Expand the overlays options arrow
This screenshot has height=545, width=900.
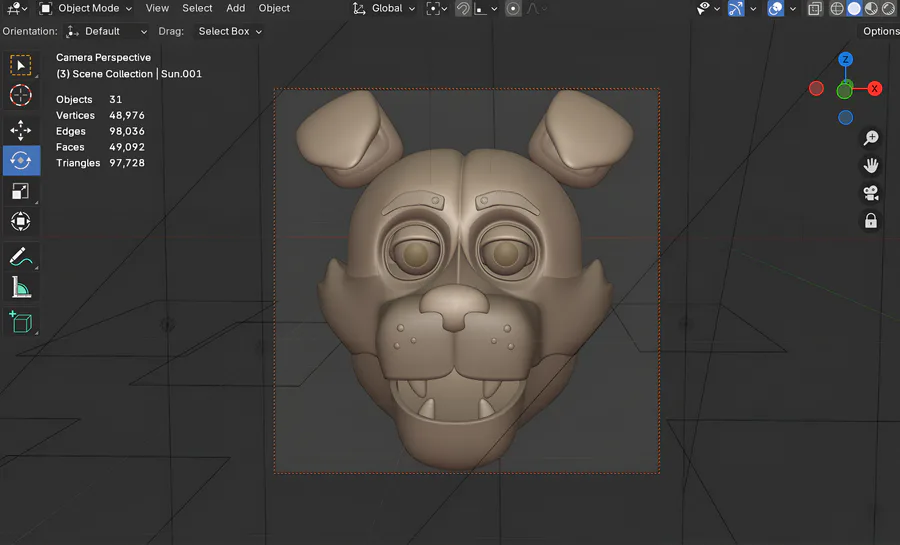(793, 8)
